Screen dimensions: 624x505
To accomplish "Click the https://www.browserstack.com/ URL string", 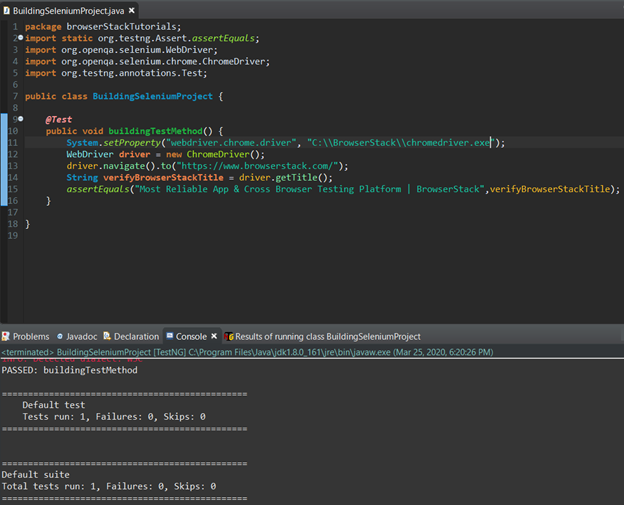I will [257, 166].
